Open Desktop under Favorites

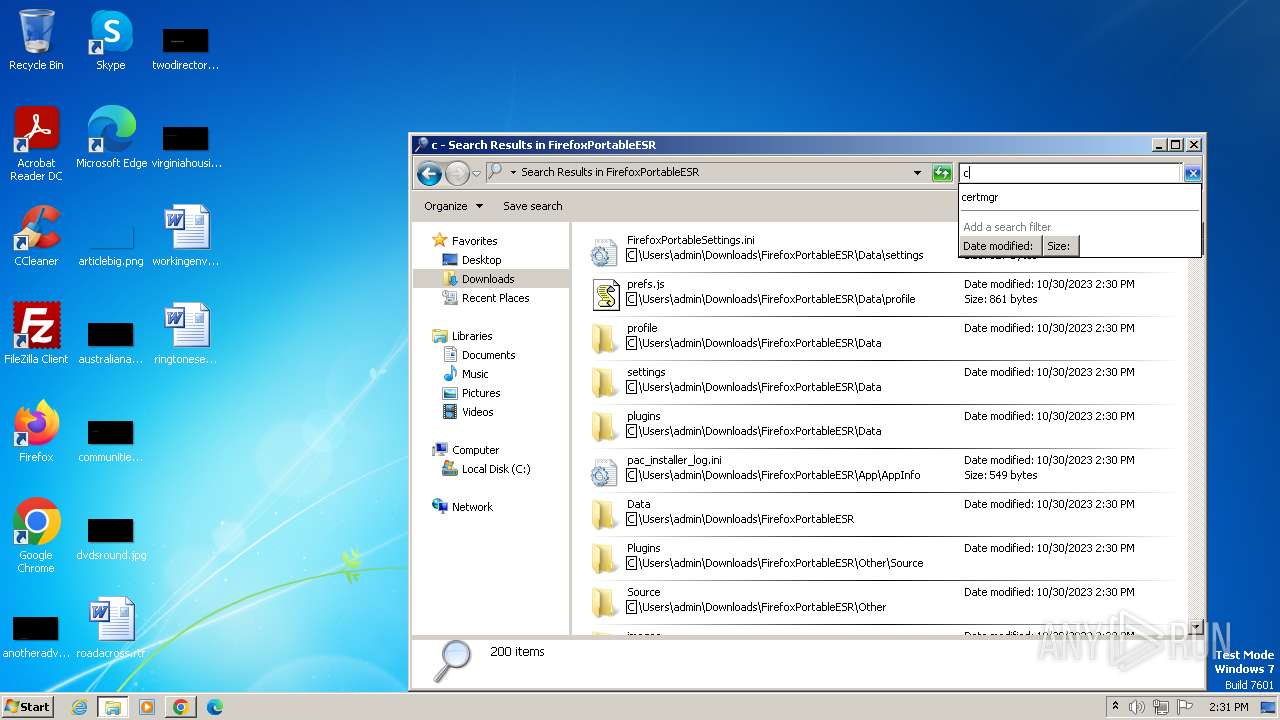[481, 260]
